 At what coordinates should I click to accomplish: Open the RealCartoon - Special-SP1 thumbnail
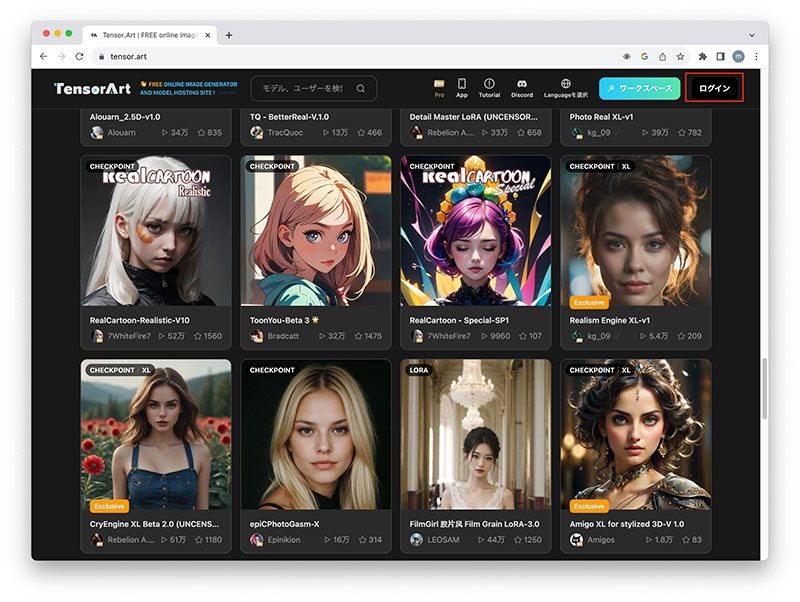point(476,231)
